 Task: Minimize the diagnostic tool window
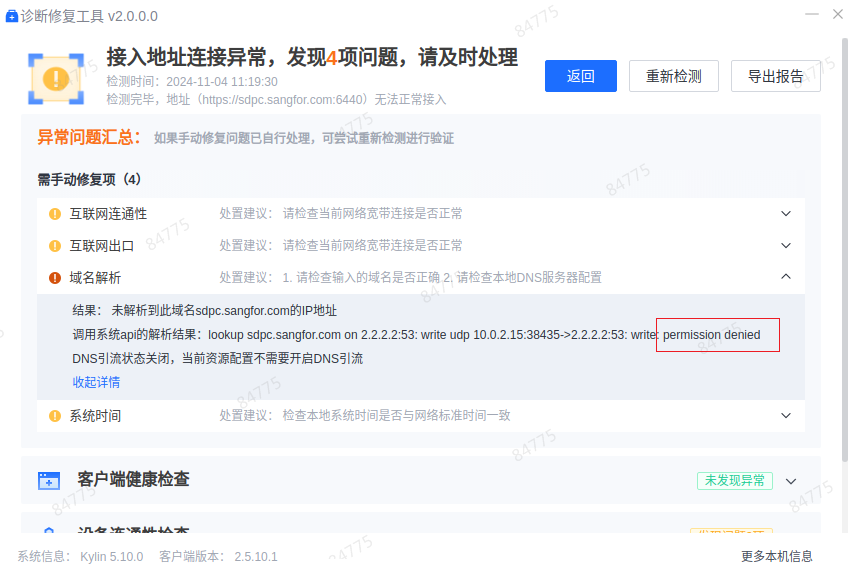(x=808, y=16)
